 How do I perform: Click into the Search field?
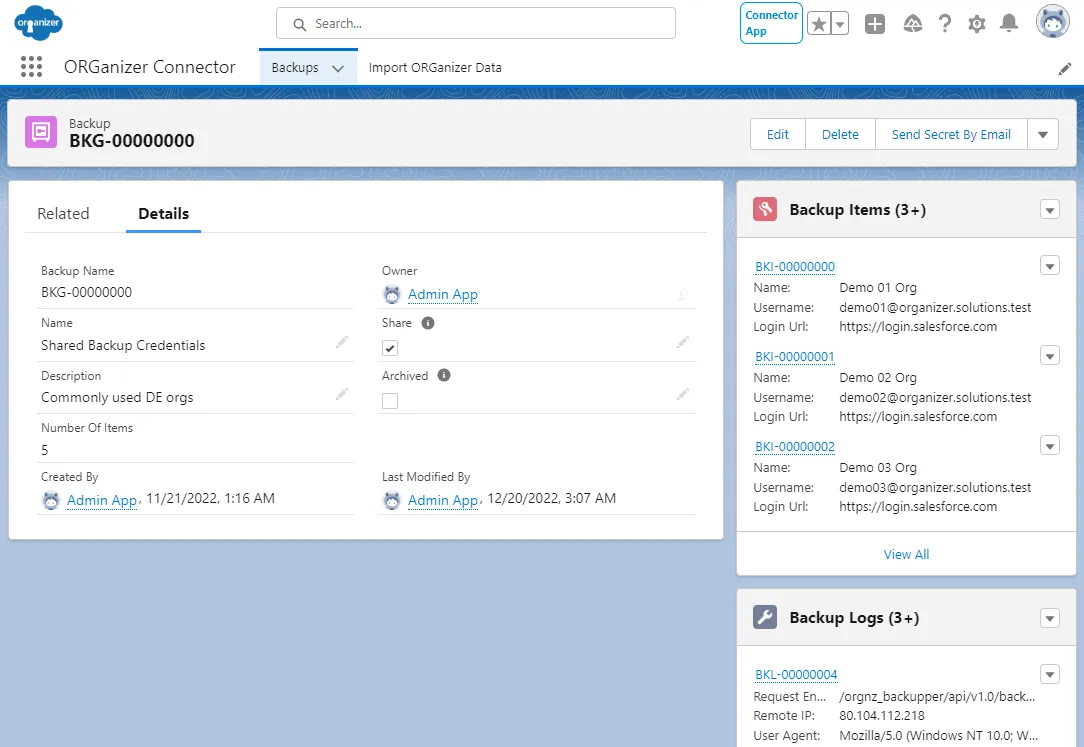[476, 23]
